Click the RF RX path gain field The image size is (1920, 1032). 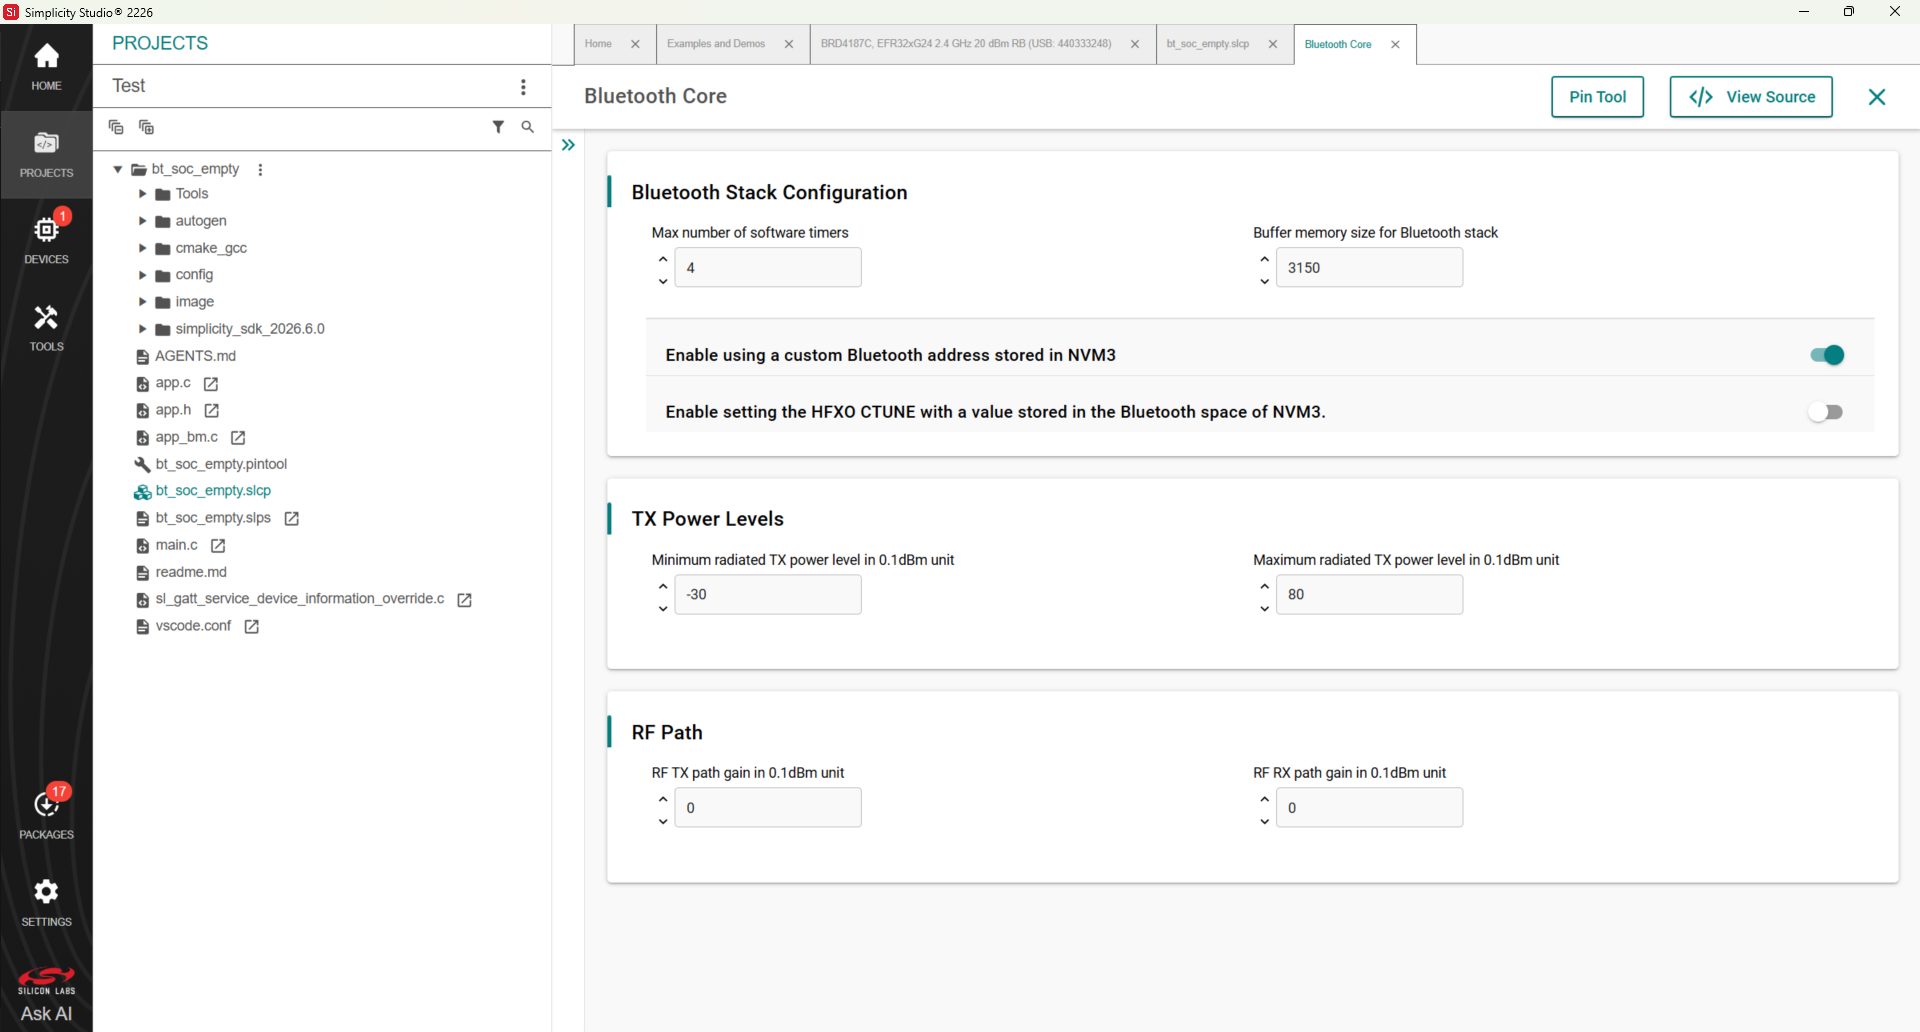click(x=1369, y=808)
